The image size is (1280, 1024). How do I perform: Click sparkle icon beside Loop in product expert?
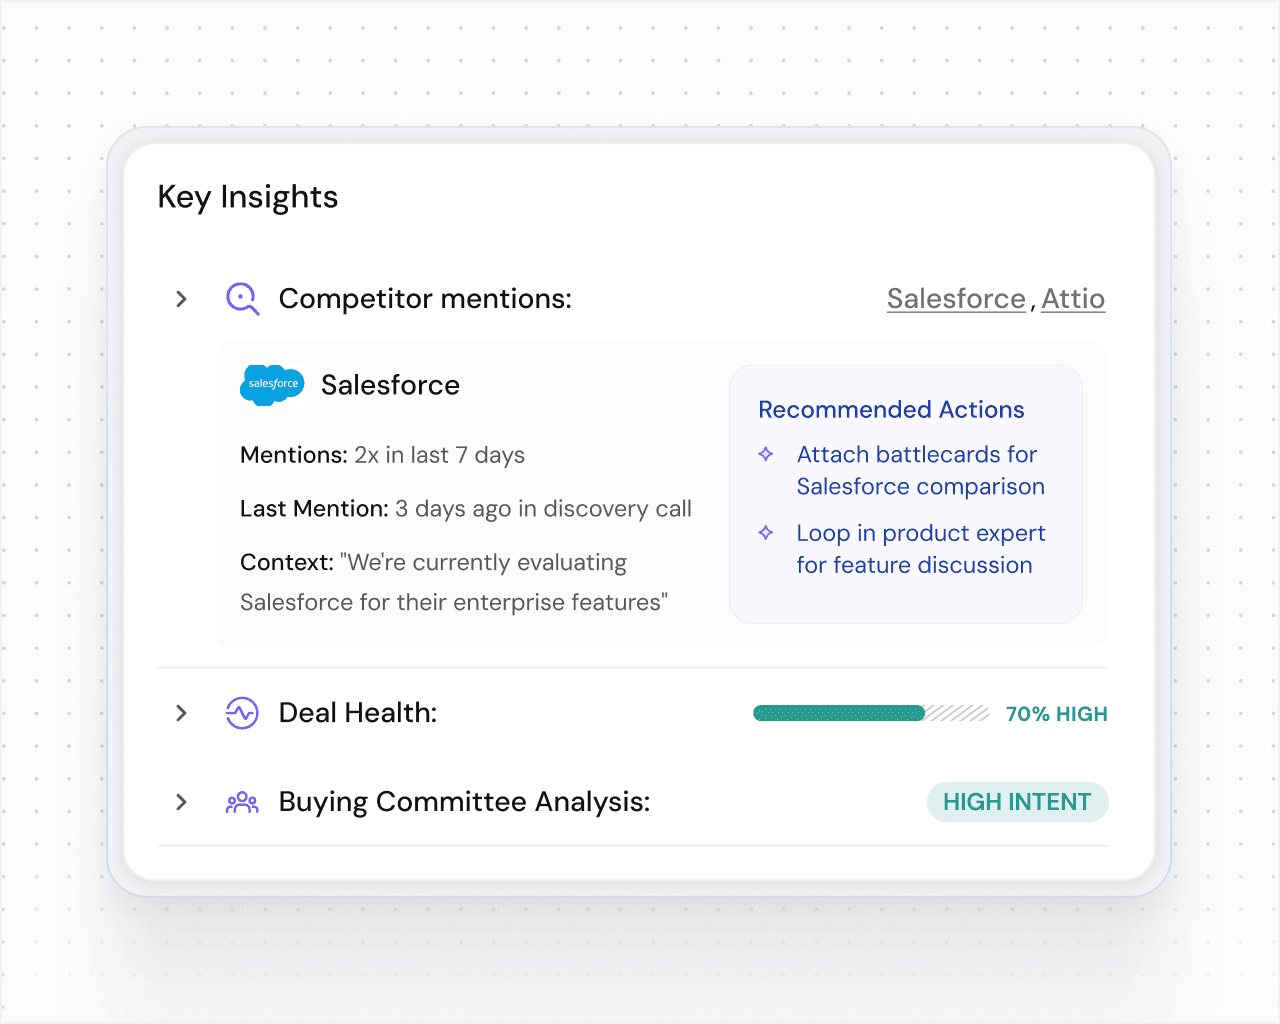click(x=766, y=533)
